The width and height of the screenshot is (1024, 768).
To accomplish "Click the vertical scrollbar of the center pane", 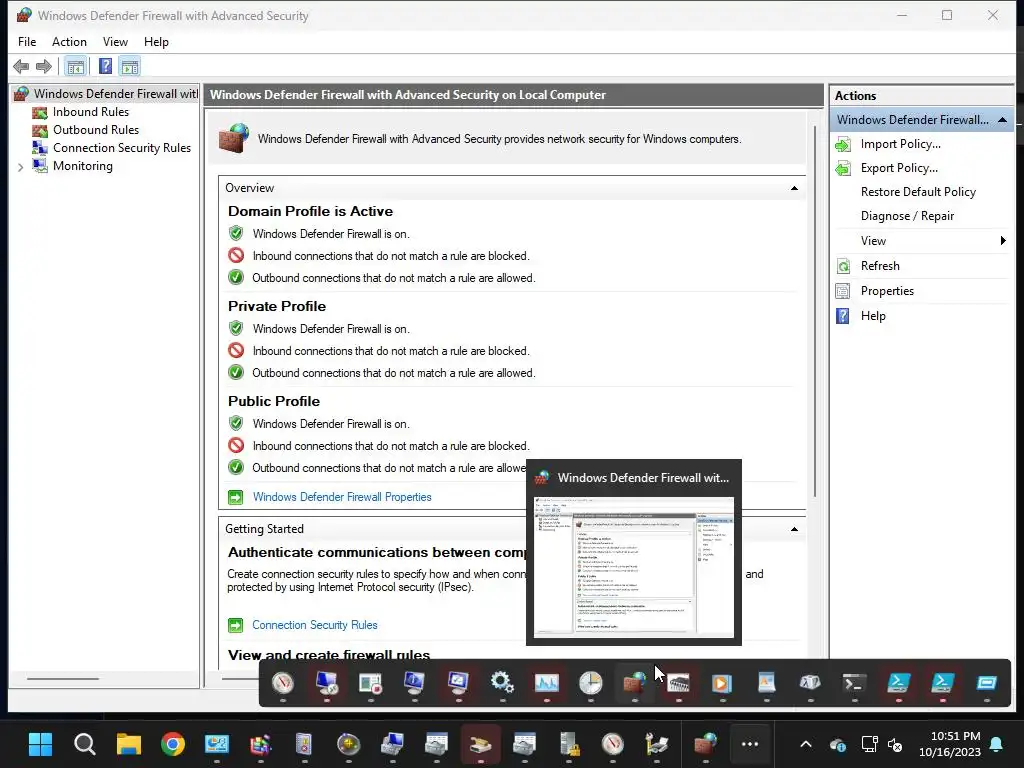I will 815,311.
